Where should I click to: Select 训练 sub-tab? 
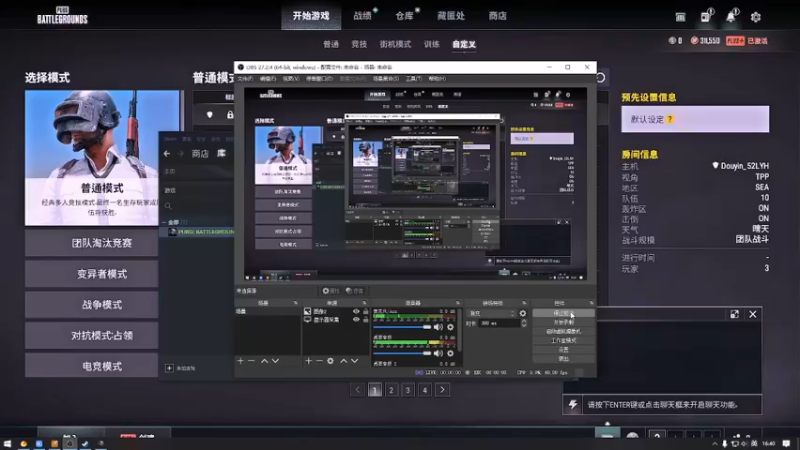pyautogui.click(x=432, y=44)
